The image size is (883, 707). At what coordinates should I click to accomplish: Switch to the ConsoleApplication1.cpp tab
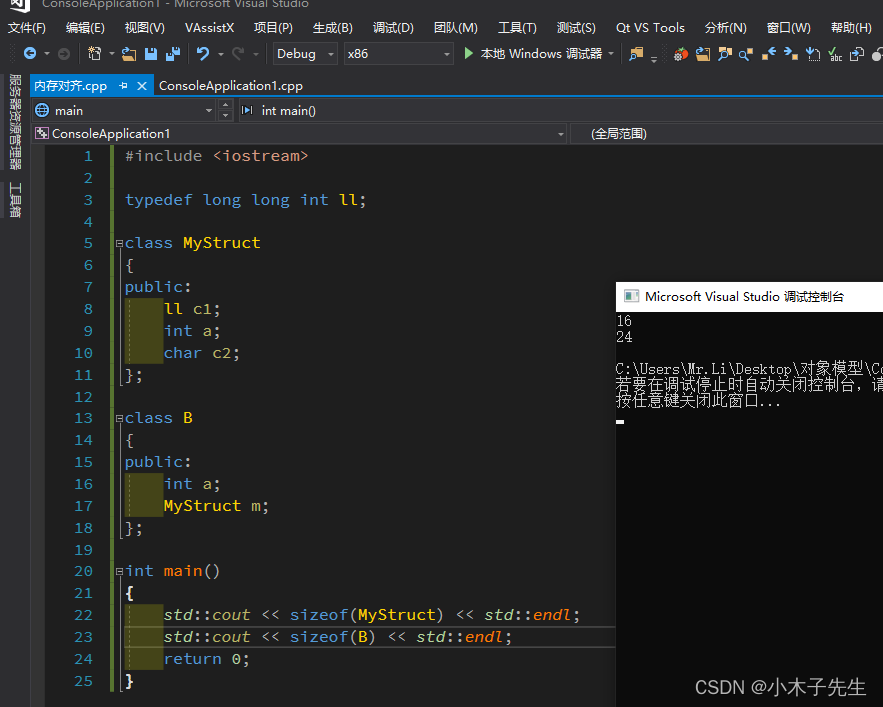click(x=231, y=86)
